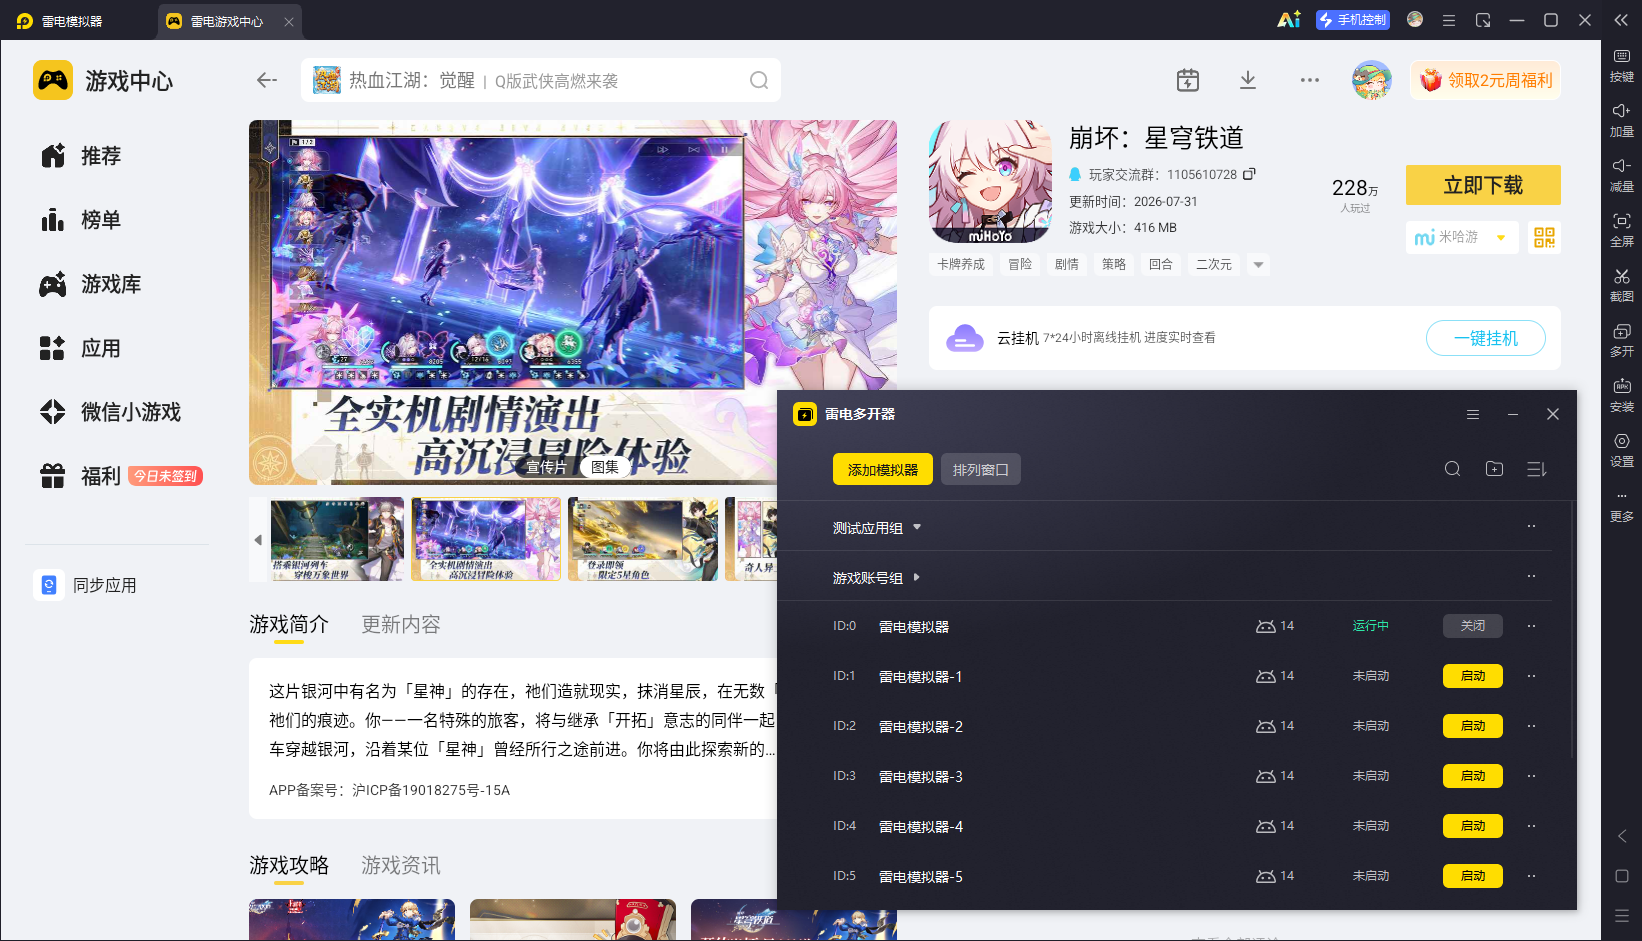Click the 雷电模拟器 taskbar tab

point(72,21)
